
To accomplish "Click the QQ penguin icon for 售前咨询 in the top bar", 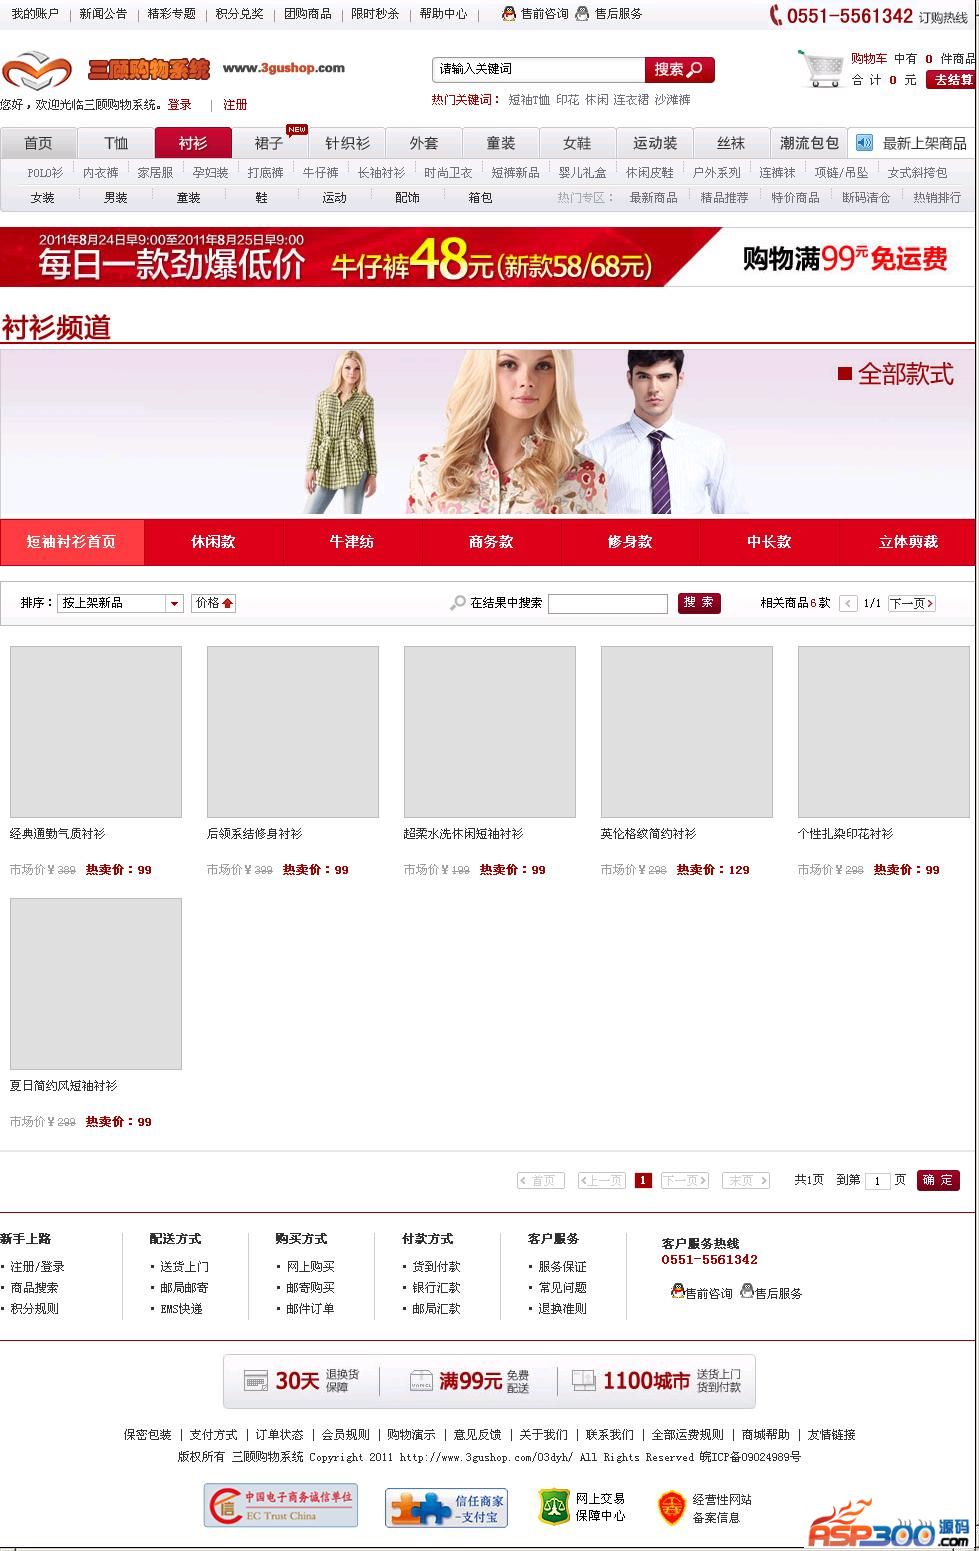I will coord(509,14).
